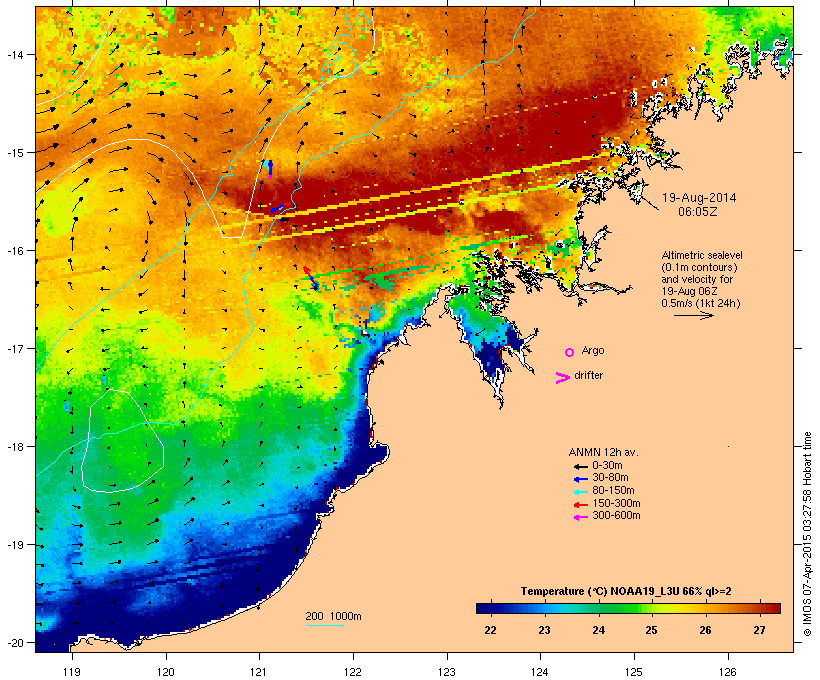This screenshot has height=680, width=820.
Task: Click the longitude axis label 124
Action: coord(540,672)
